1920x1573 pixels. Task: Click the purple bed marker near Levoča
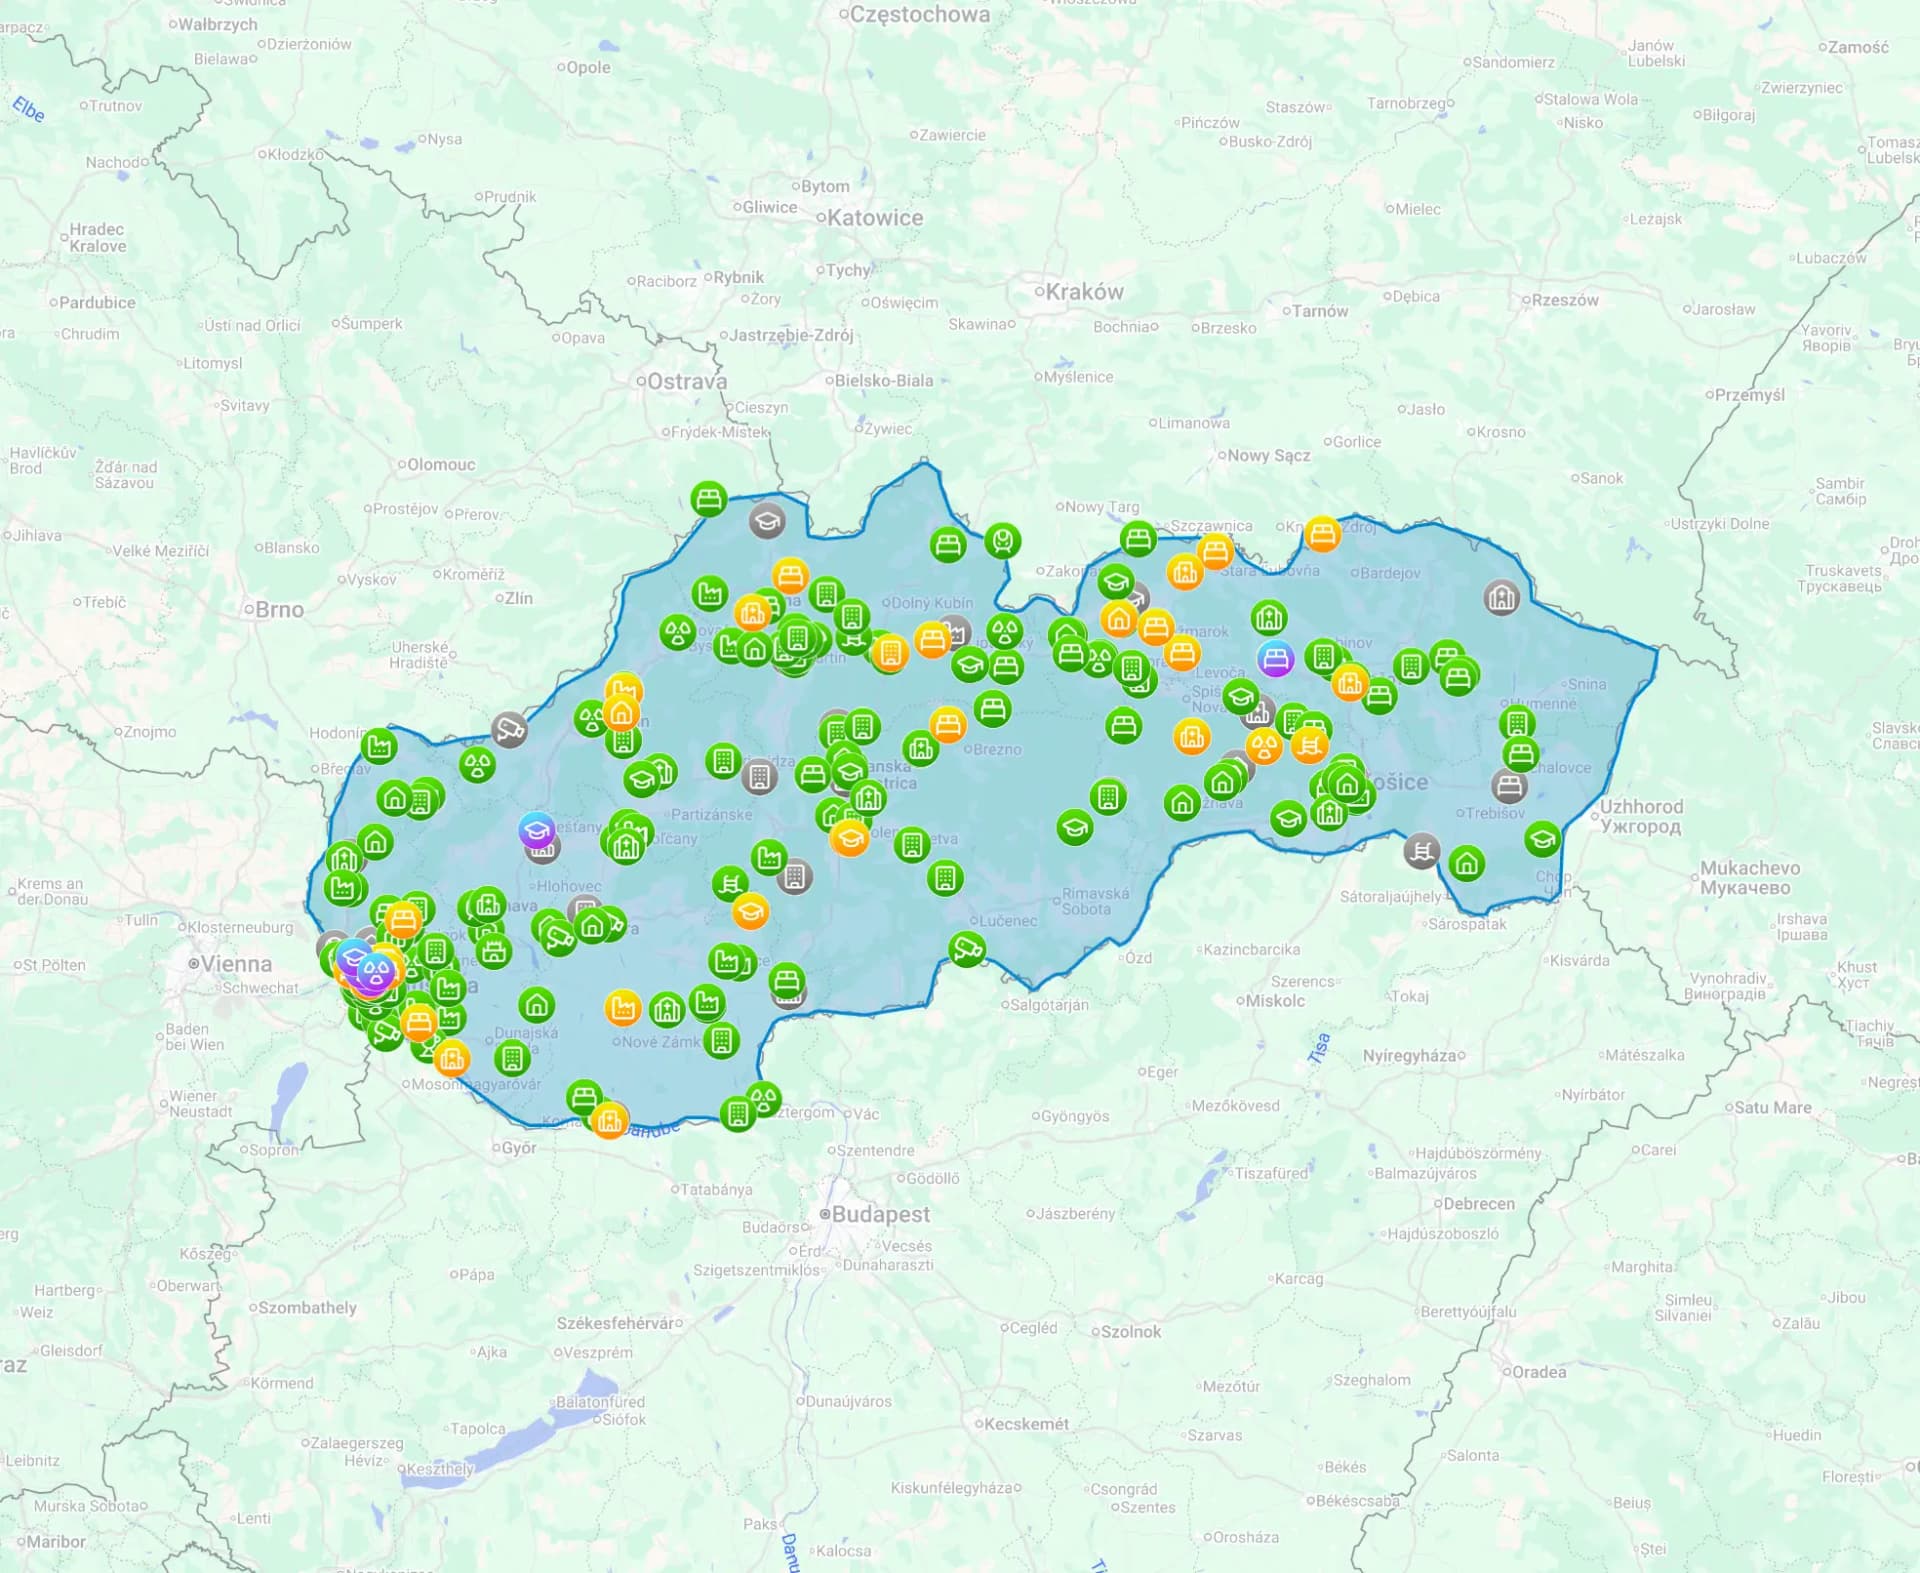tap(1275, 659)
